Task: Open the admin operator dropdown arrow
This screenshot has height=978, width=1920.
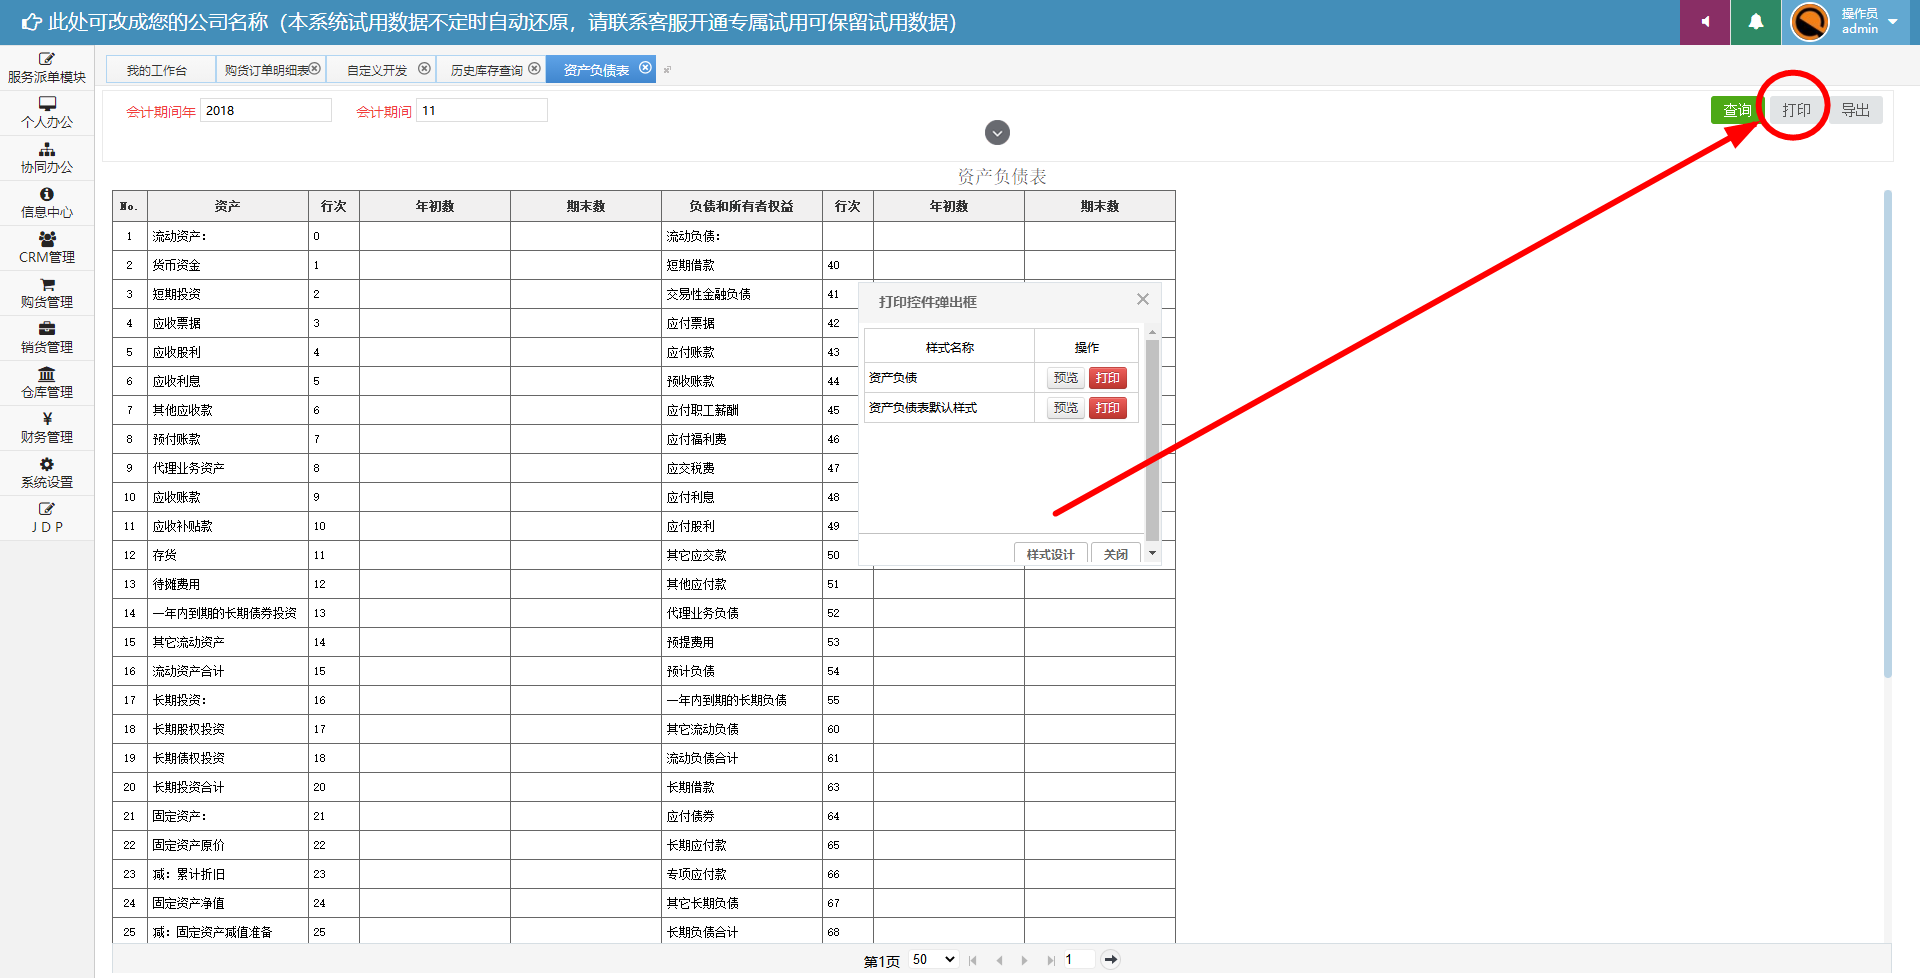Action: (1893, 22)
